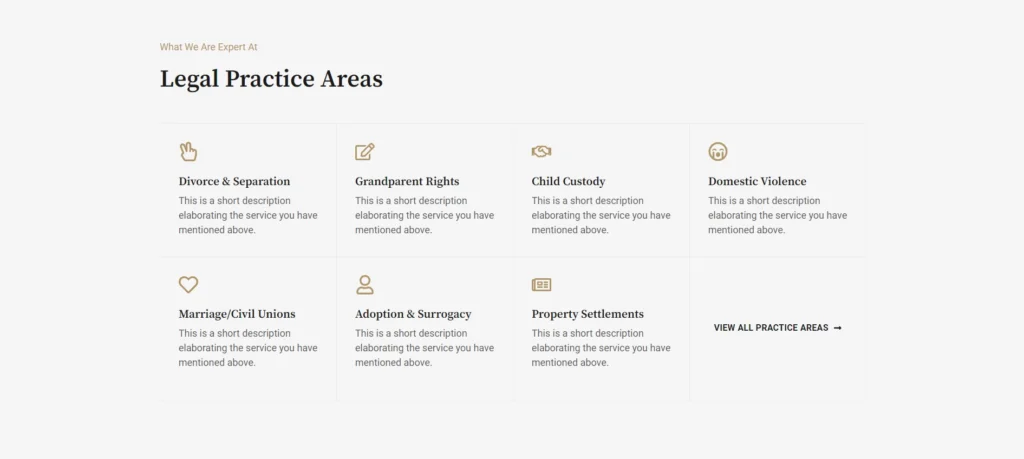Open the Divorce & Separation heading

(x=234, y=182)
